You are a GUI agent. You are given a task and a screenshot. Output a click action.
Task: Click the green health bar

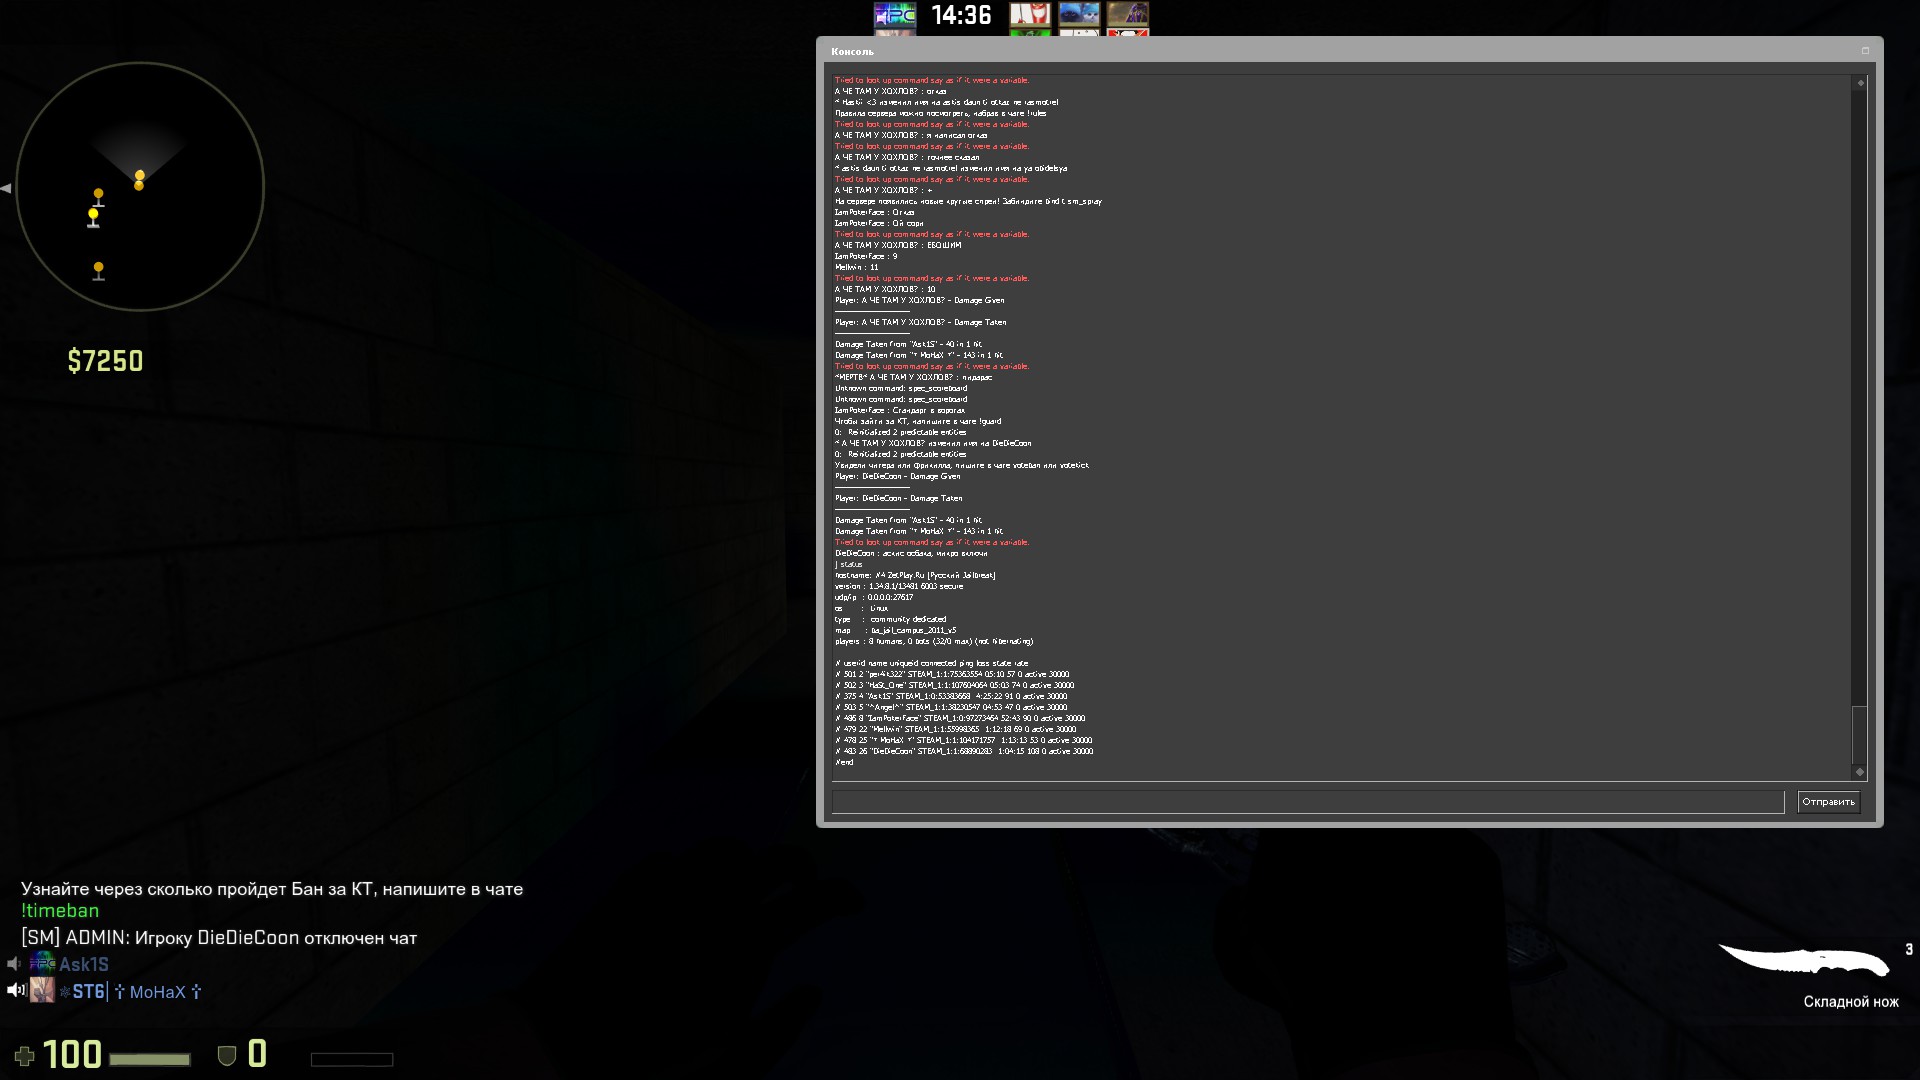pos(149,1059)
